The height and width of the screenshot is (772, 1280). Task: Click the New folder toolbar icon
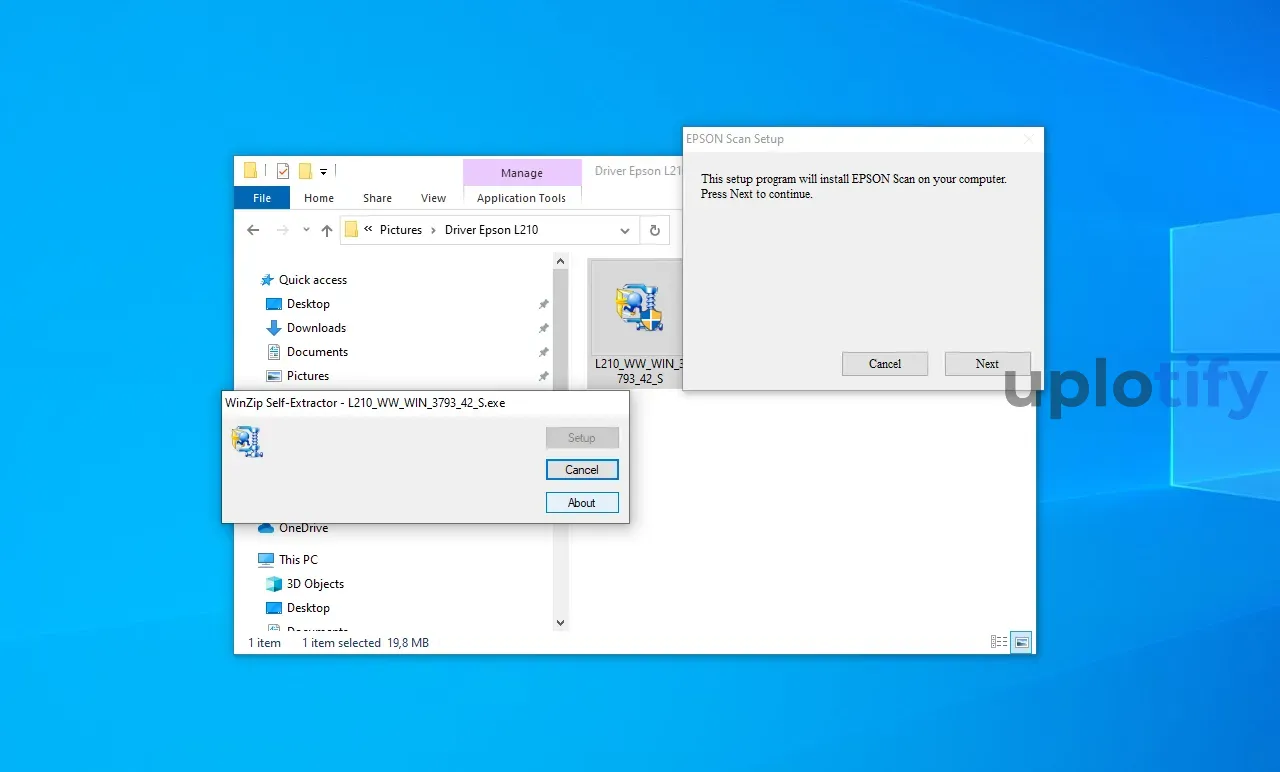pyautogui.click(x=305, y=170)
